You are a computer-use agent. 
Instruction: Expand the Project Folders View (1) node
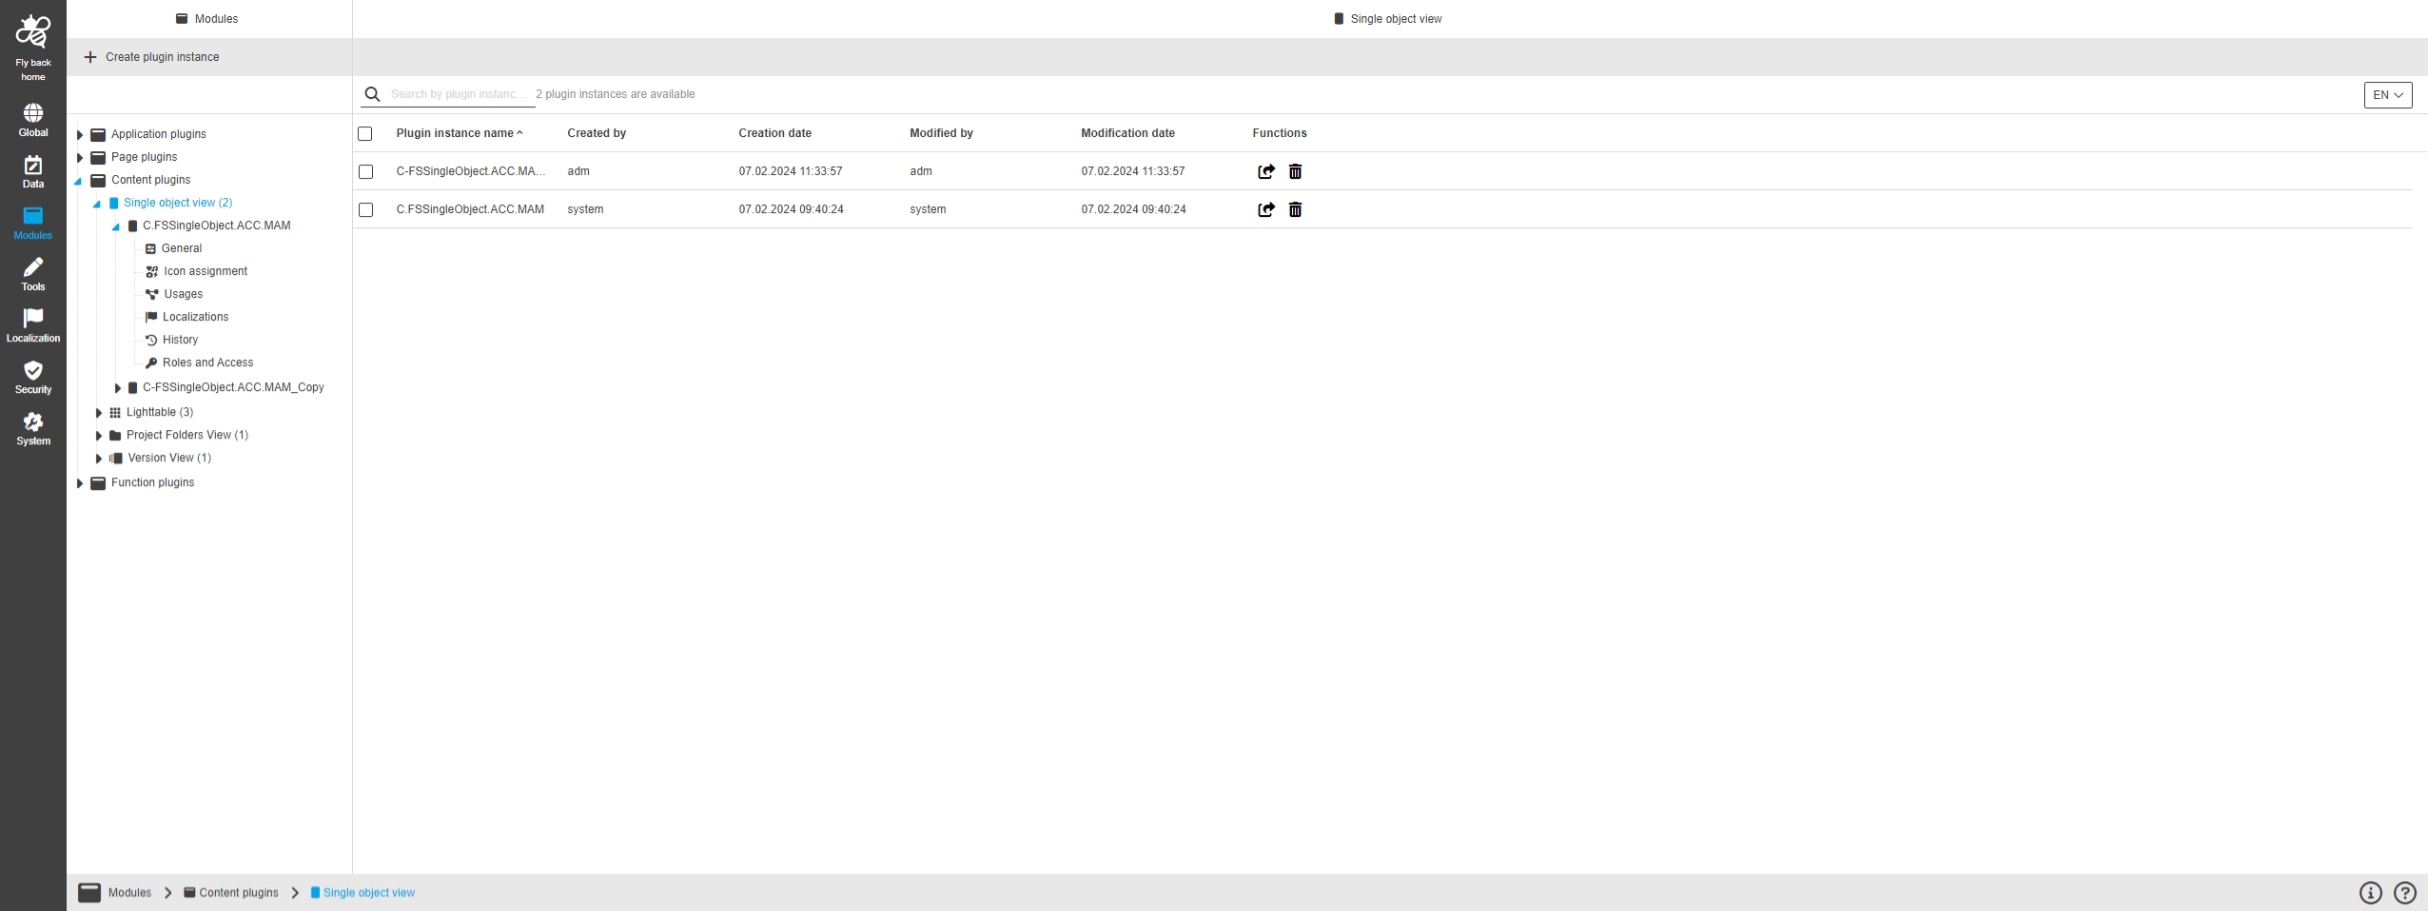[99, 435]
